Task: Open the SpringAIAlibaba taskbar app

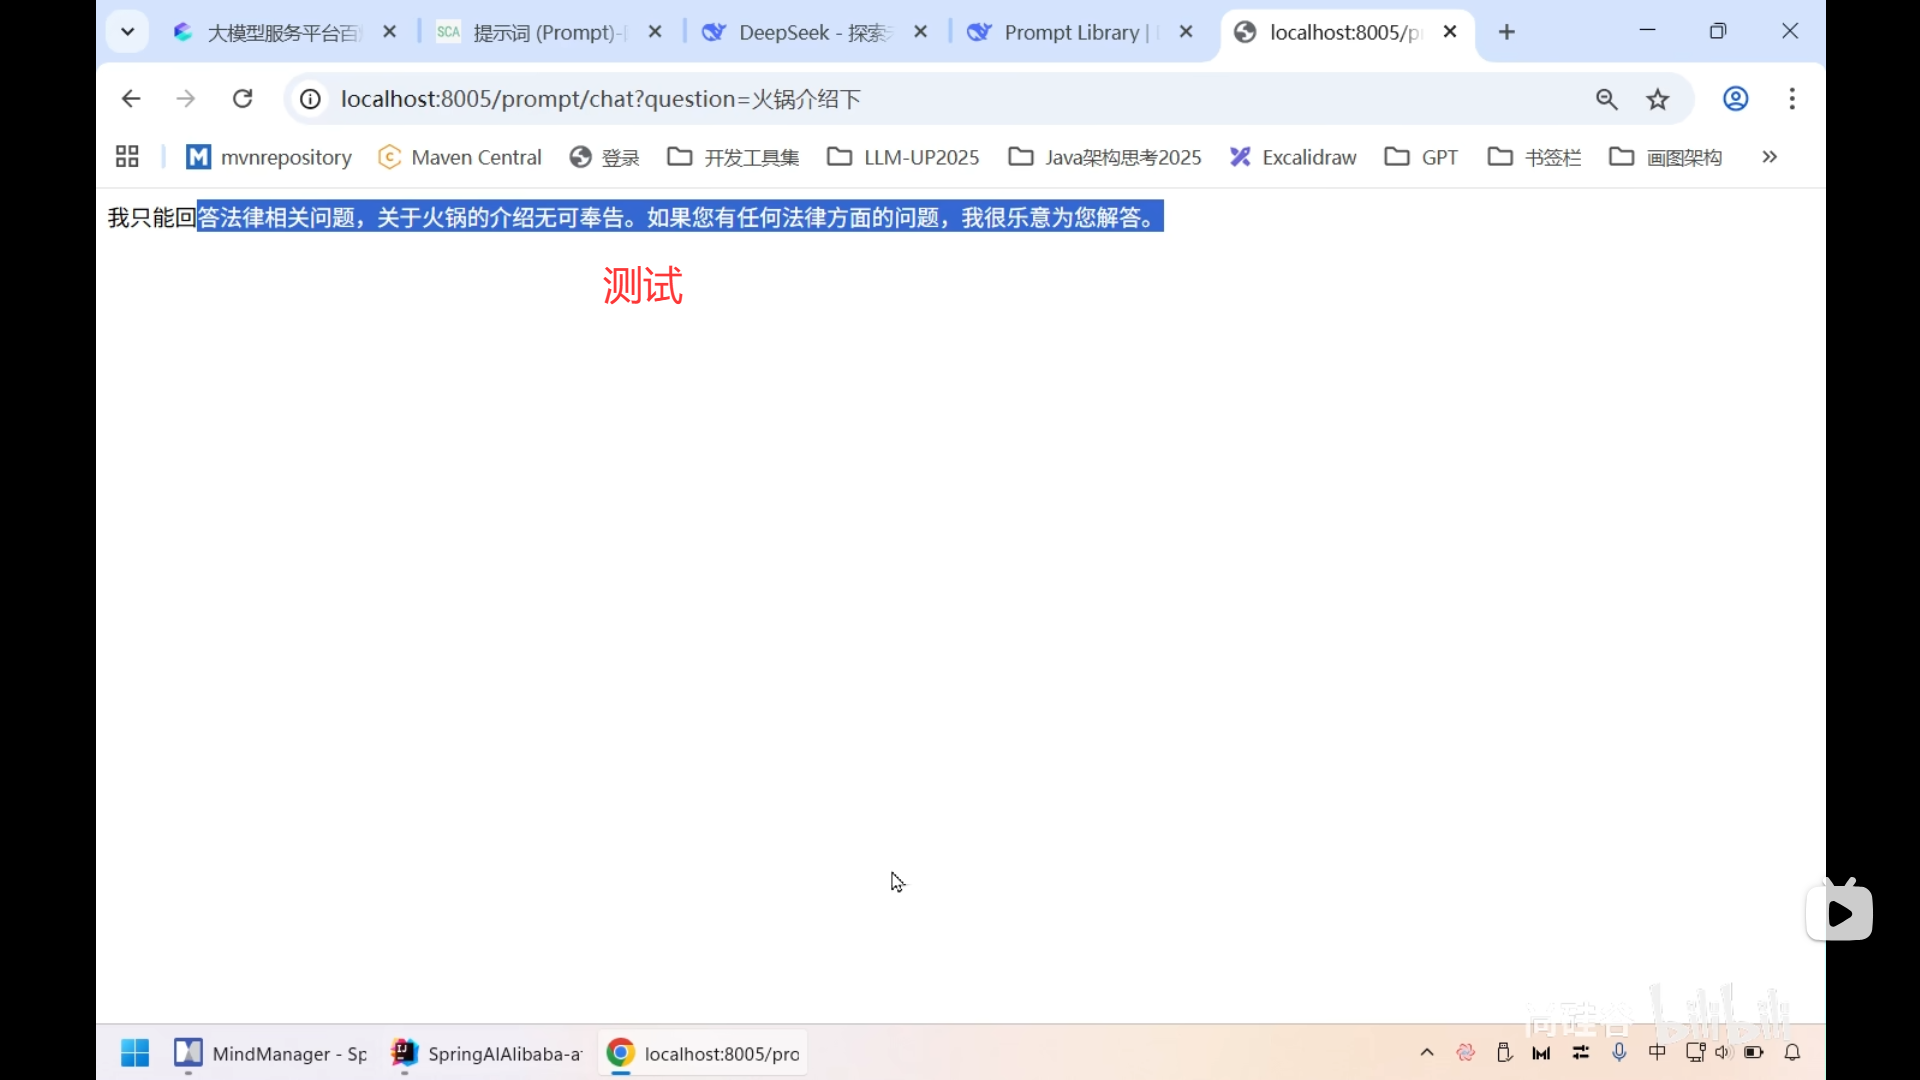Action: coord(485,1053)
